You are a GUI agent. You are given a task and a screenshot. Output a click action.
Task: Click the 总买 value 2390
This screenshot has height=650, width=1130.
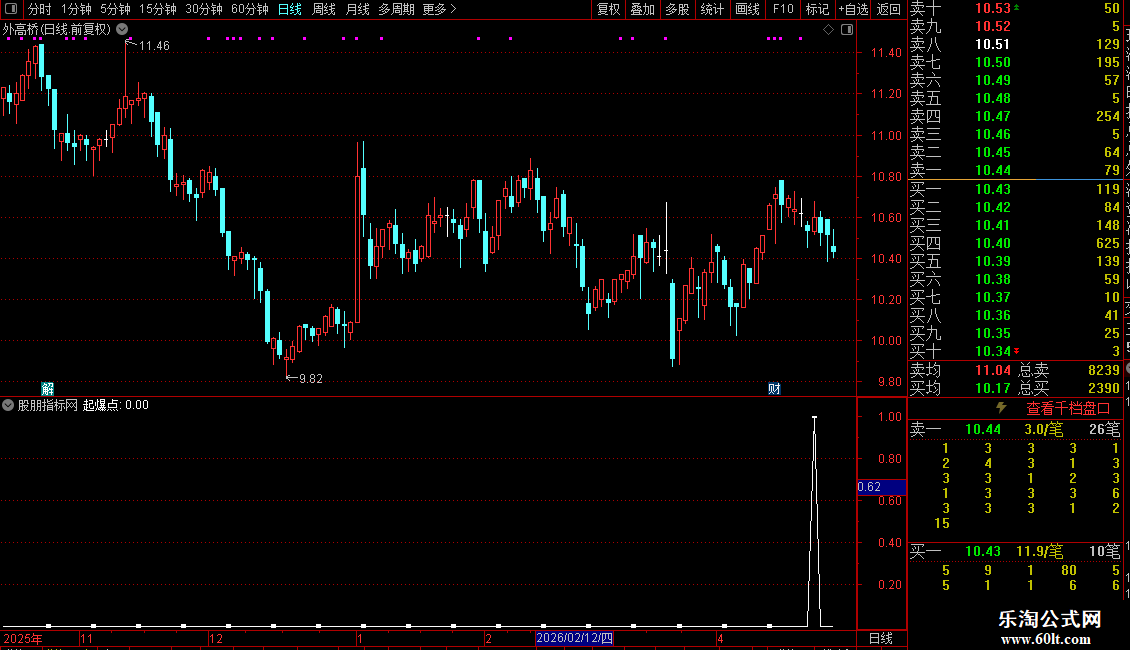click(1103, 388)
